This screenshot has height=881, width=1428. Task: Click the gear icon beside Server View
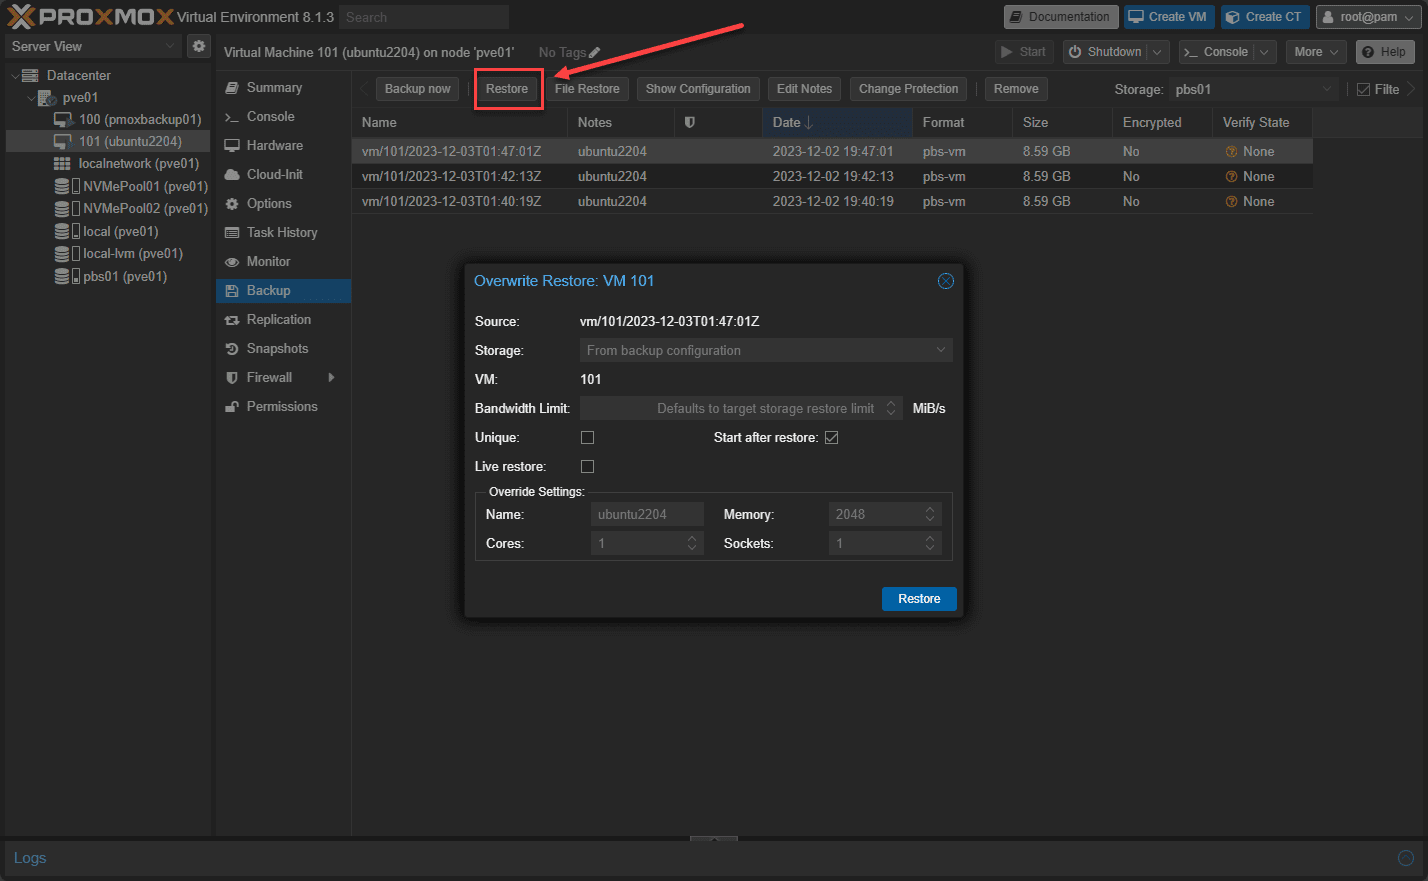[199, 46]
